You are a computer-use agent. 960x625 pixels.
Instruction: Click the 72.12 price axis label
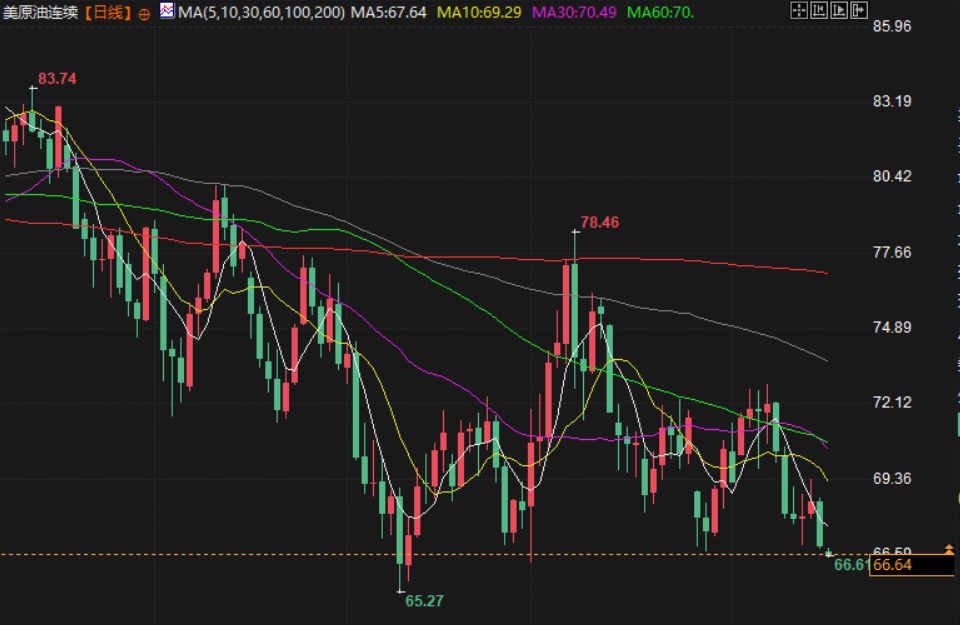pos(891,402)
